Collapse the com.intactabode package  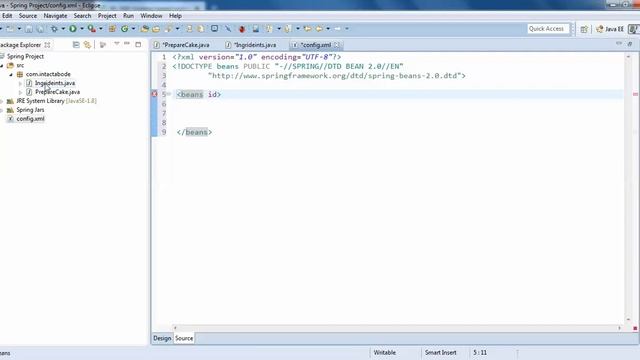coord(11,74)
